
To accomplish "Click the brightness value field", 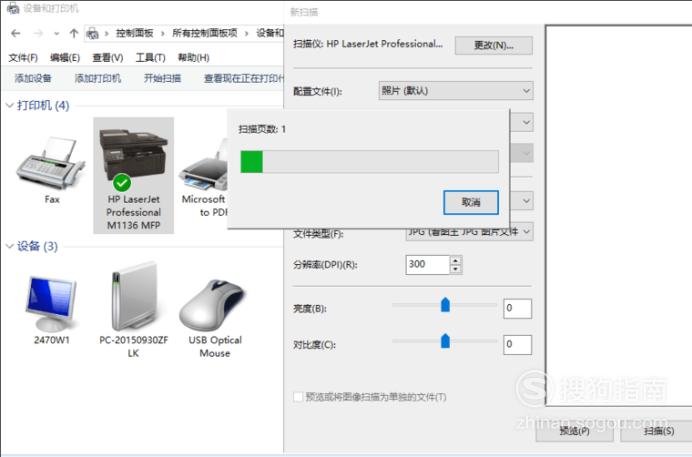I will [x=518, y=308].
